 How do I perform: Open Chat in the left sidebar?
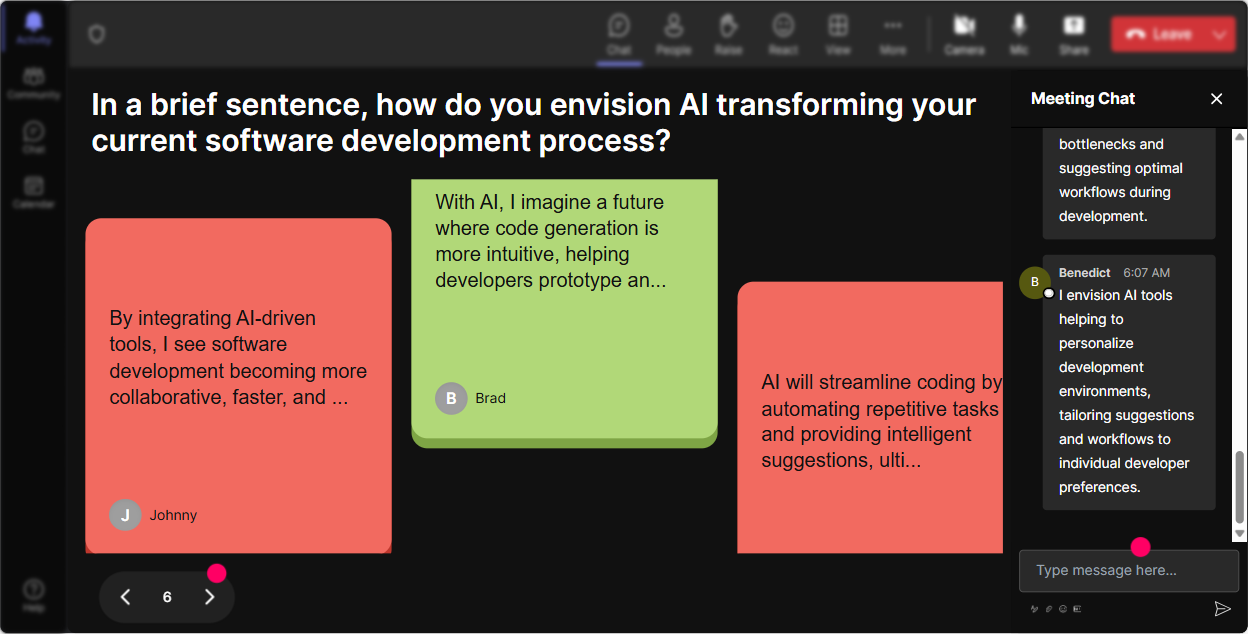click(34, 137)
